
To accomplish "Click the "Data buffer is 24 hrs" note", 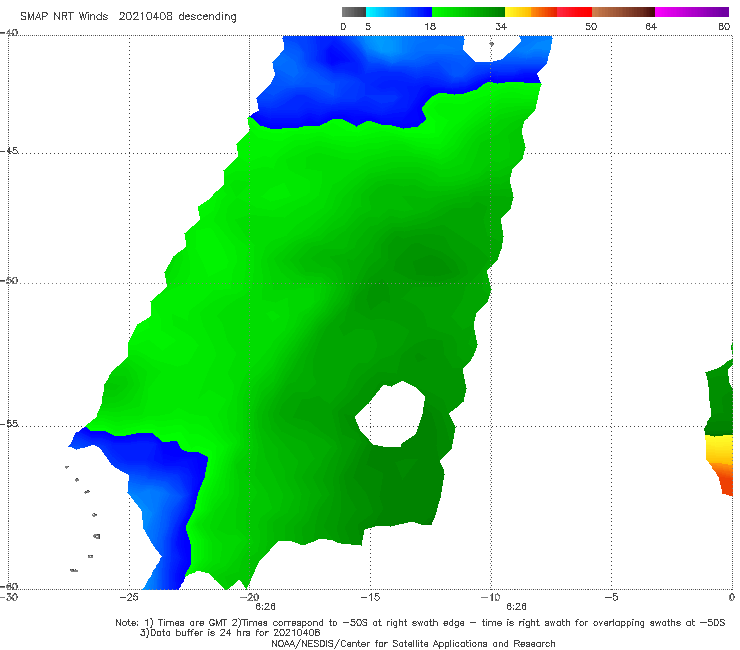I will [230, 633].
